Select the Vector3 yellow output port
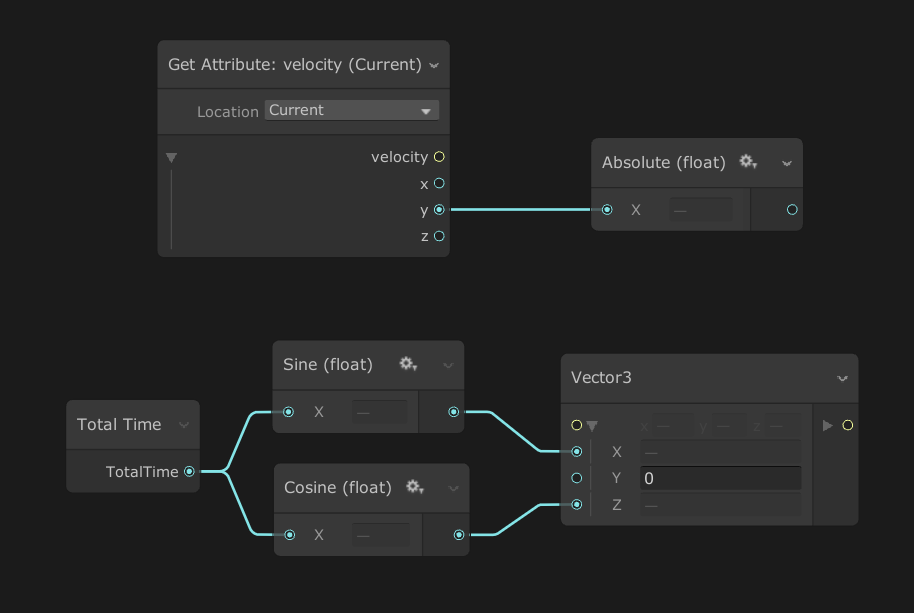The image size is (914, 613). [848, 424]
